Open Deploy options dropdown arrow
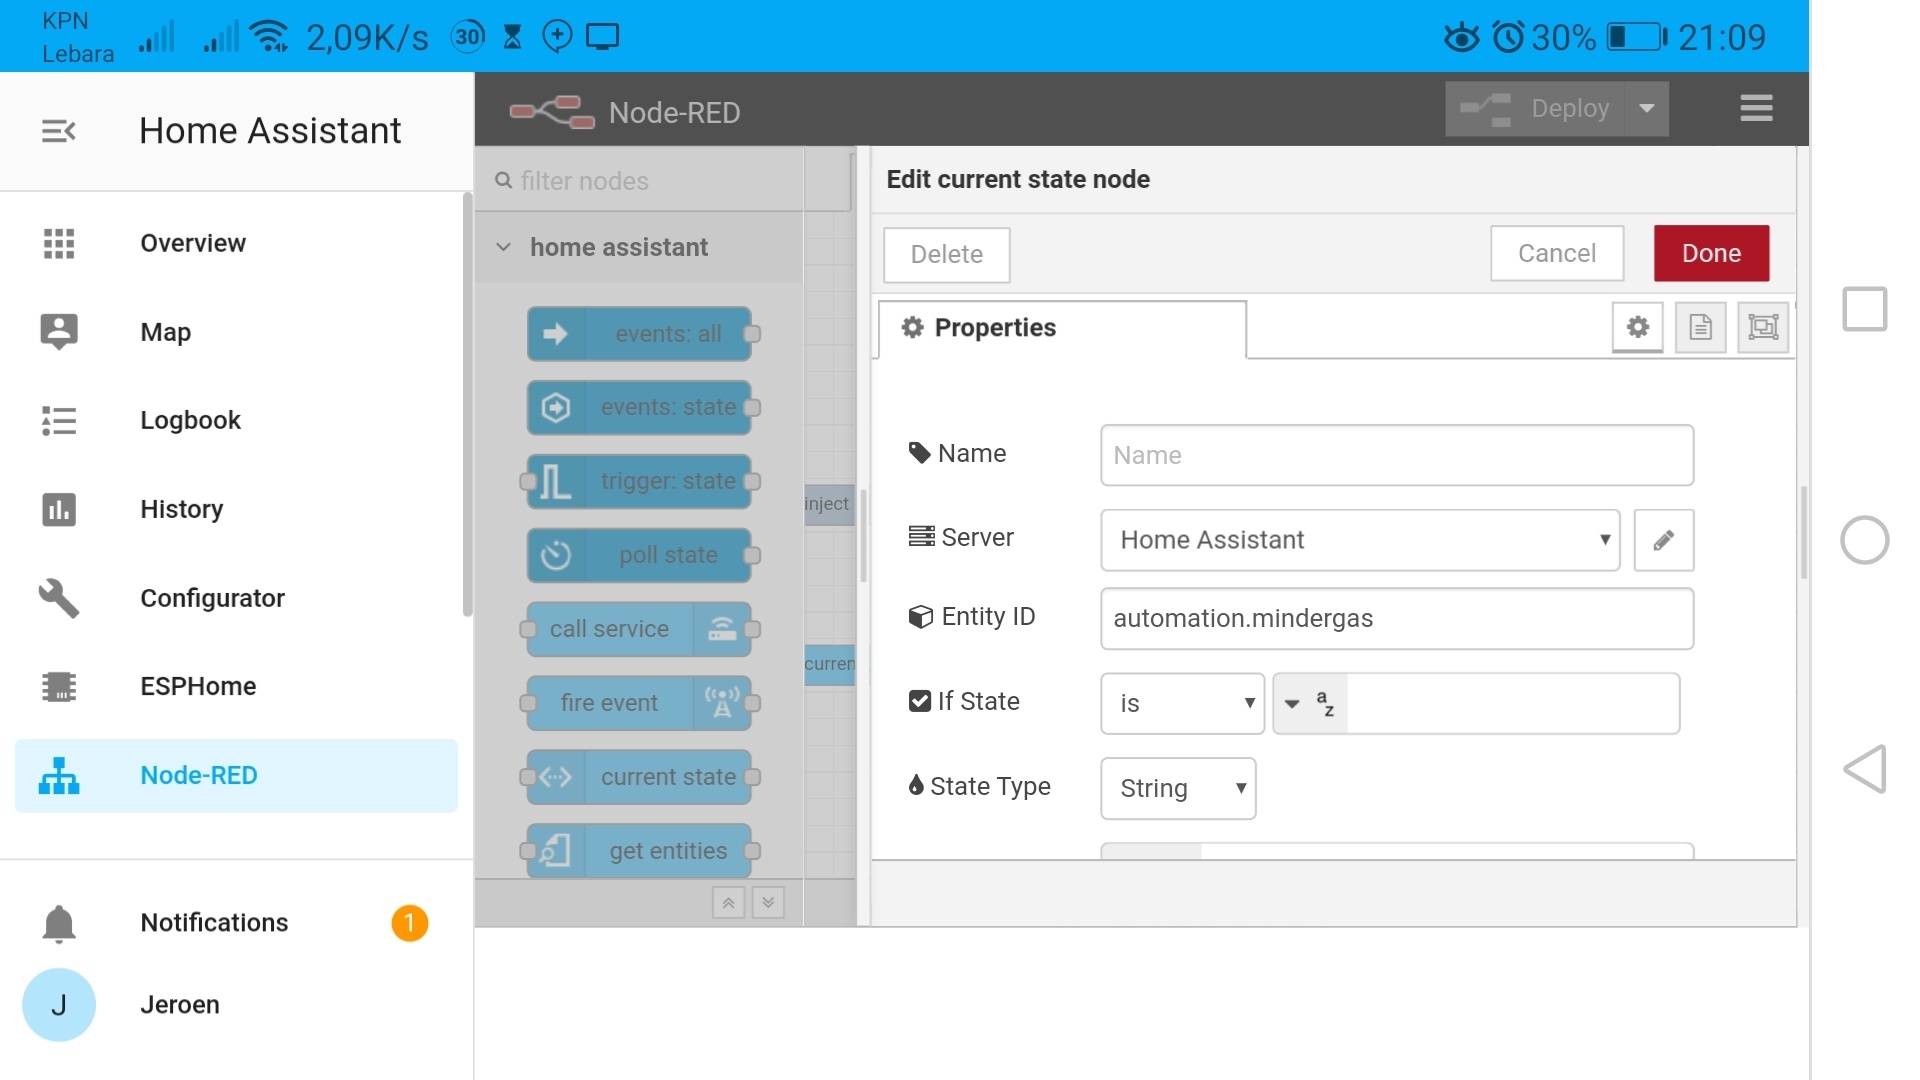 click(1646, 108)
